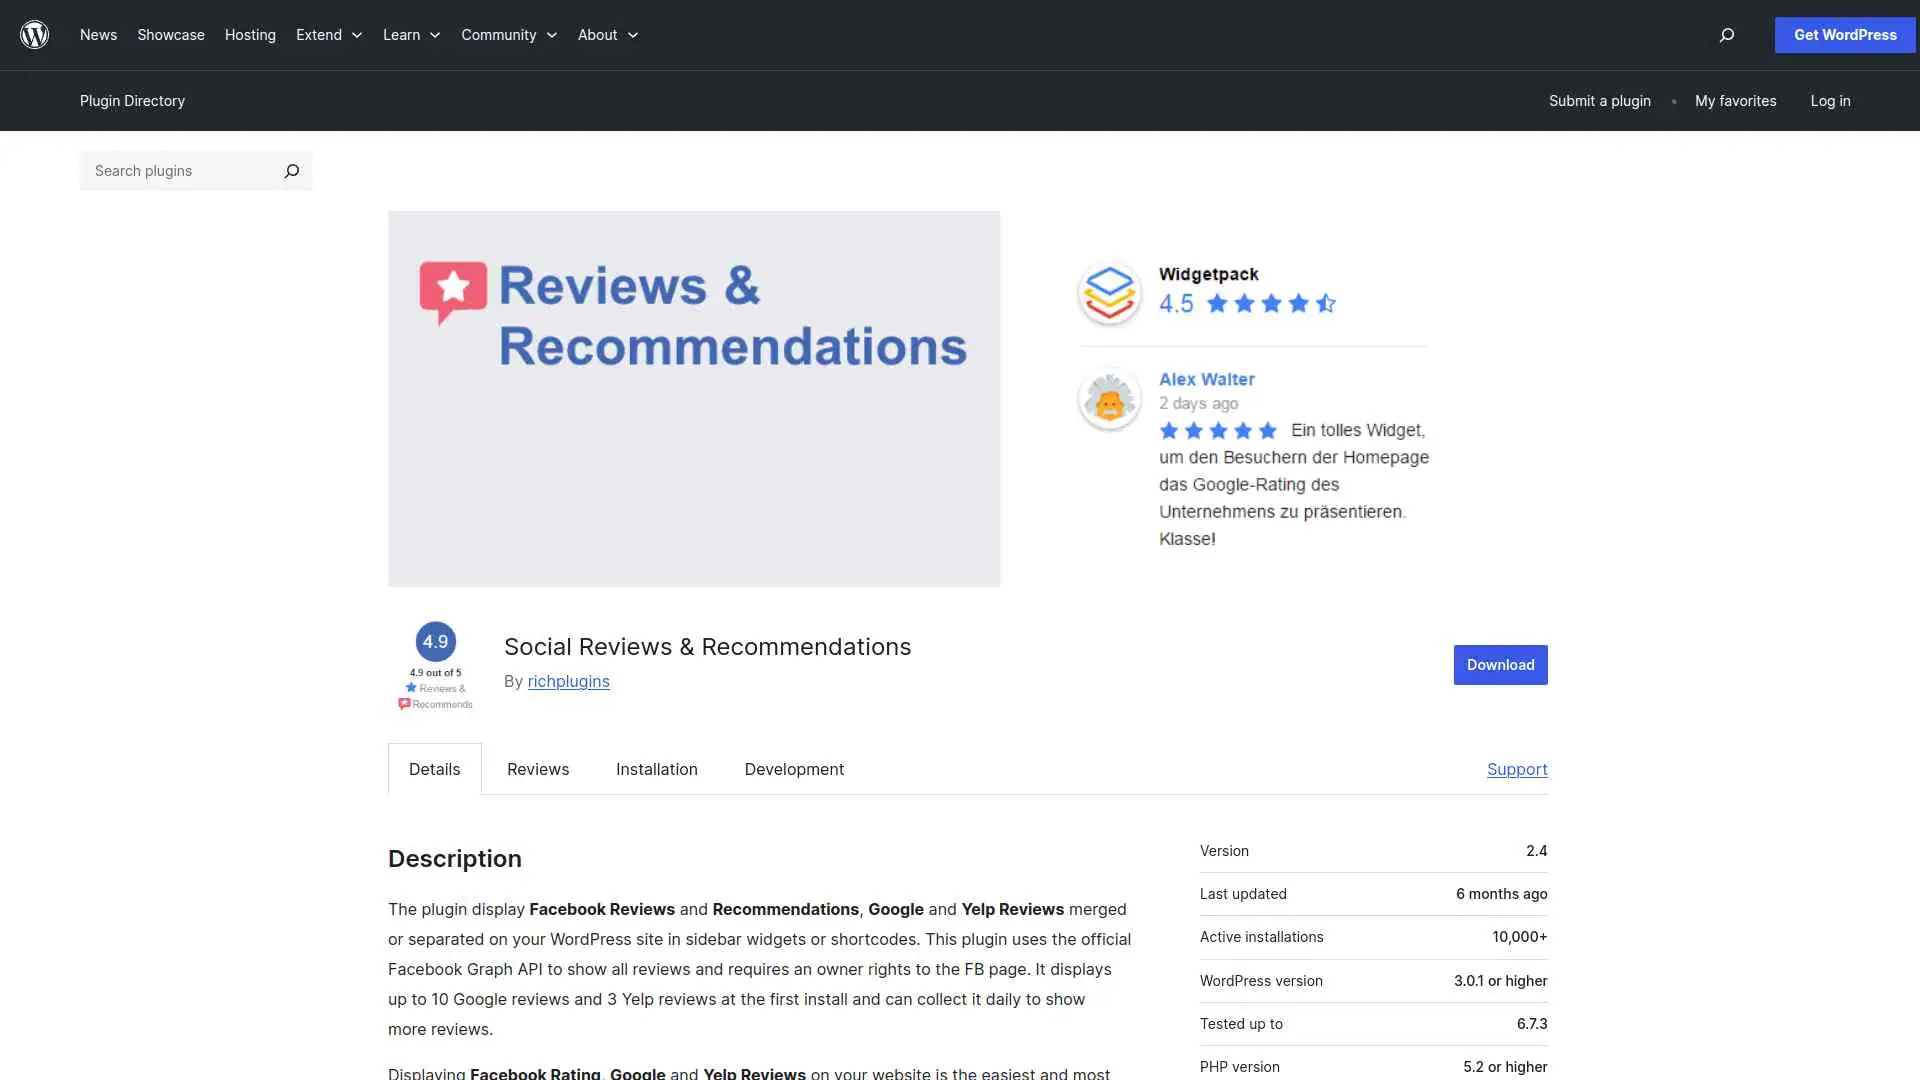
Task: Download the Social Reviews plugin
Action: click(x=1500, y=664)
